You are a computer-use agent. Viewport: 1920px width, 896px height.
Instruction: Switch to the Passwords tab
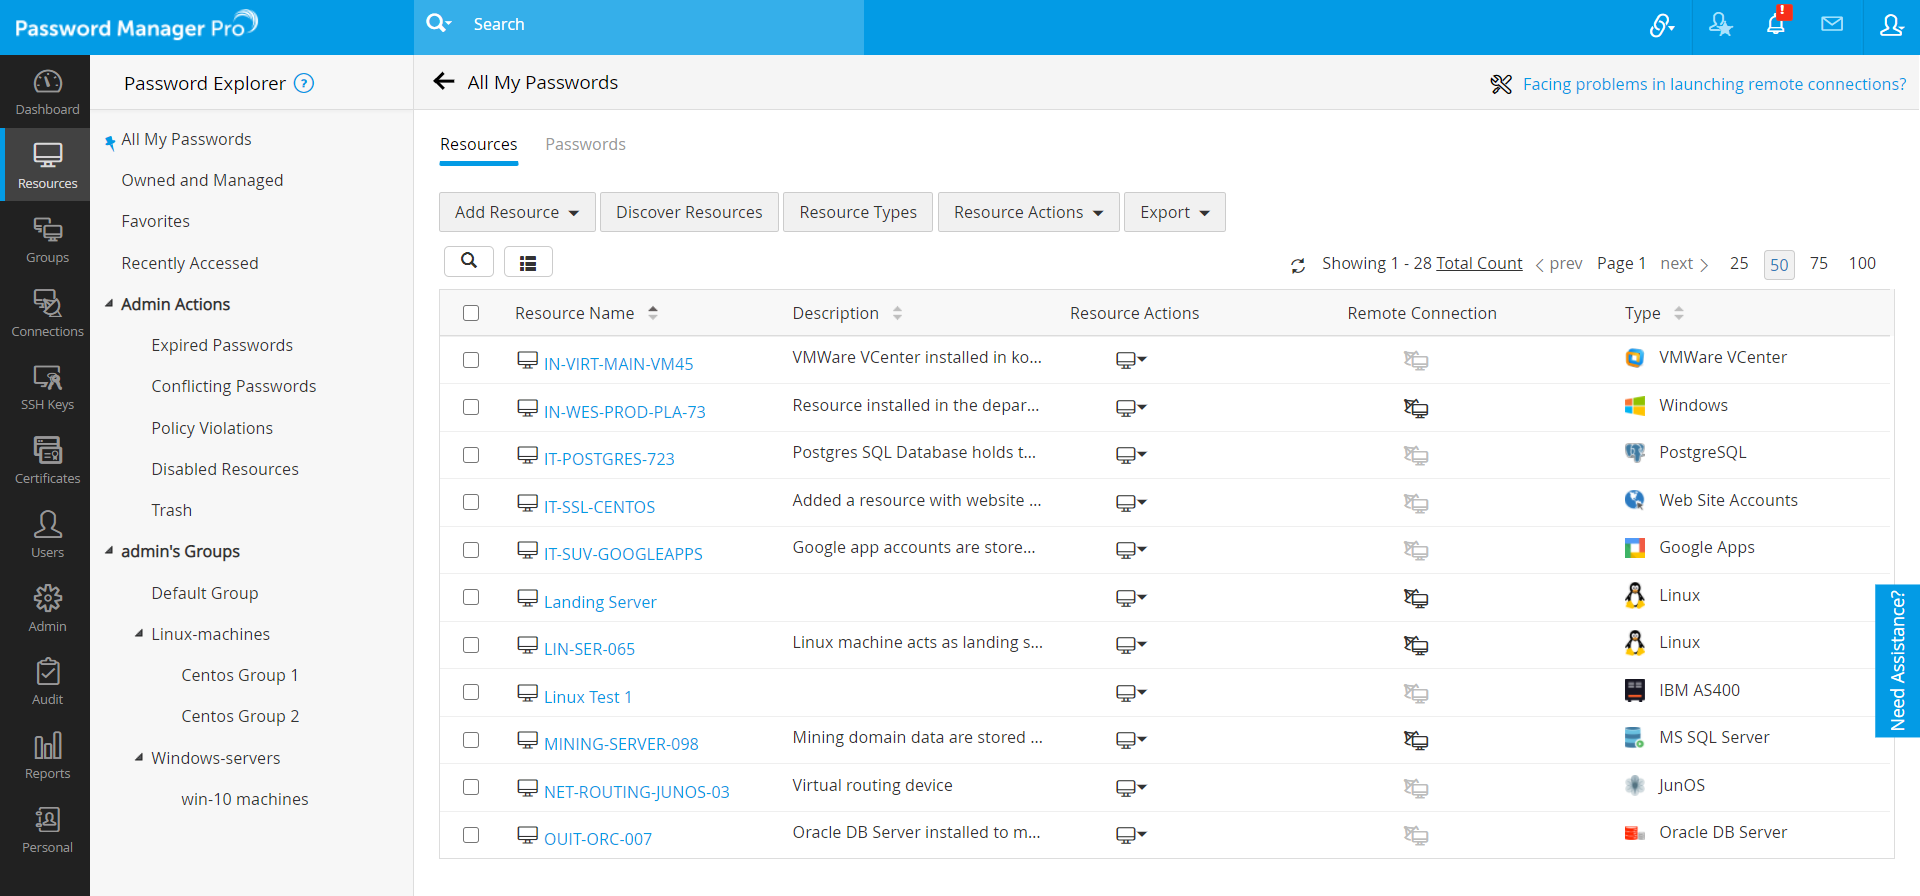point(585,144)
